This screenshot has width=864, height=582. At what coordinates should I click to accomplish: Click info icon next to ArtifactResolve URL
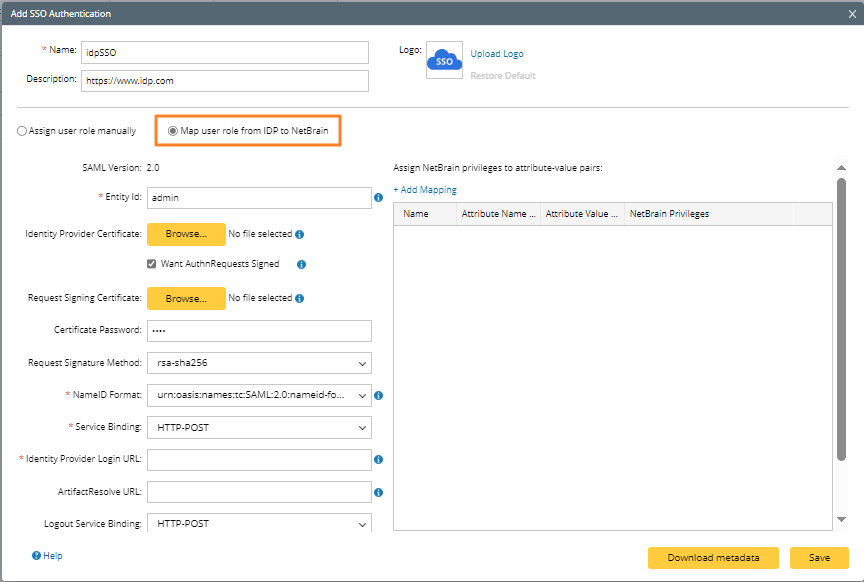pos(379,492)
